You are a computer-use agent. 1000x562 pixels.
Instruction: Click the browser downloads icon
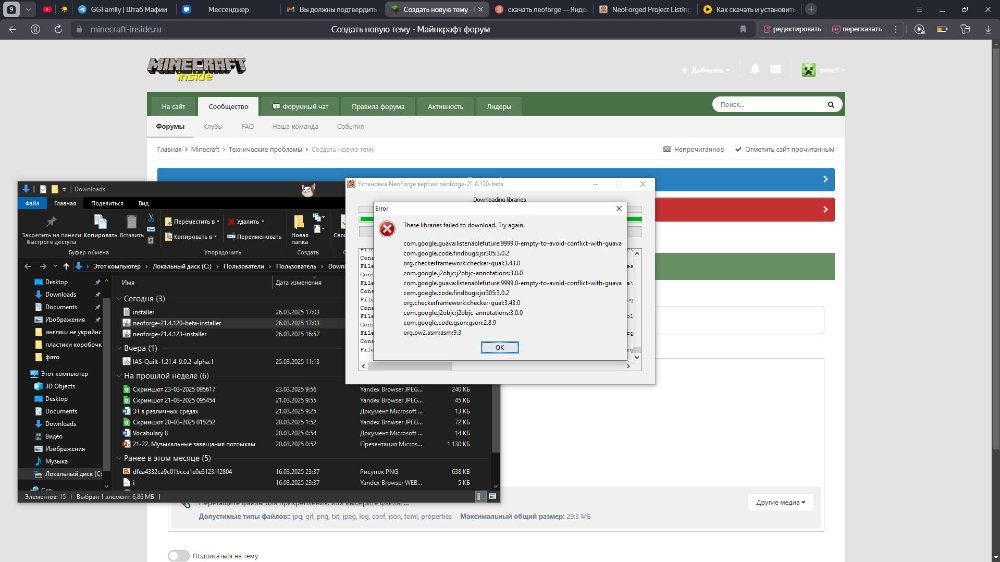click(988, 29)
